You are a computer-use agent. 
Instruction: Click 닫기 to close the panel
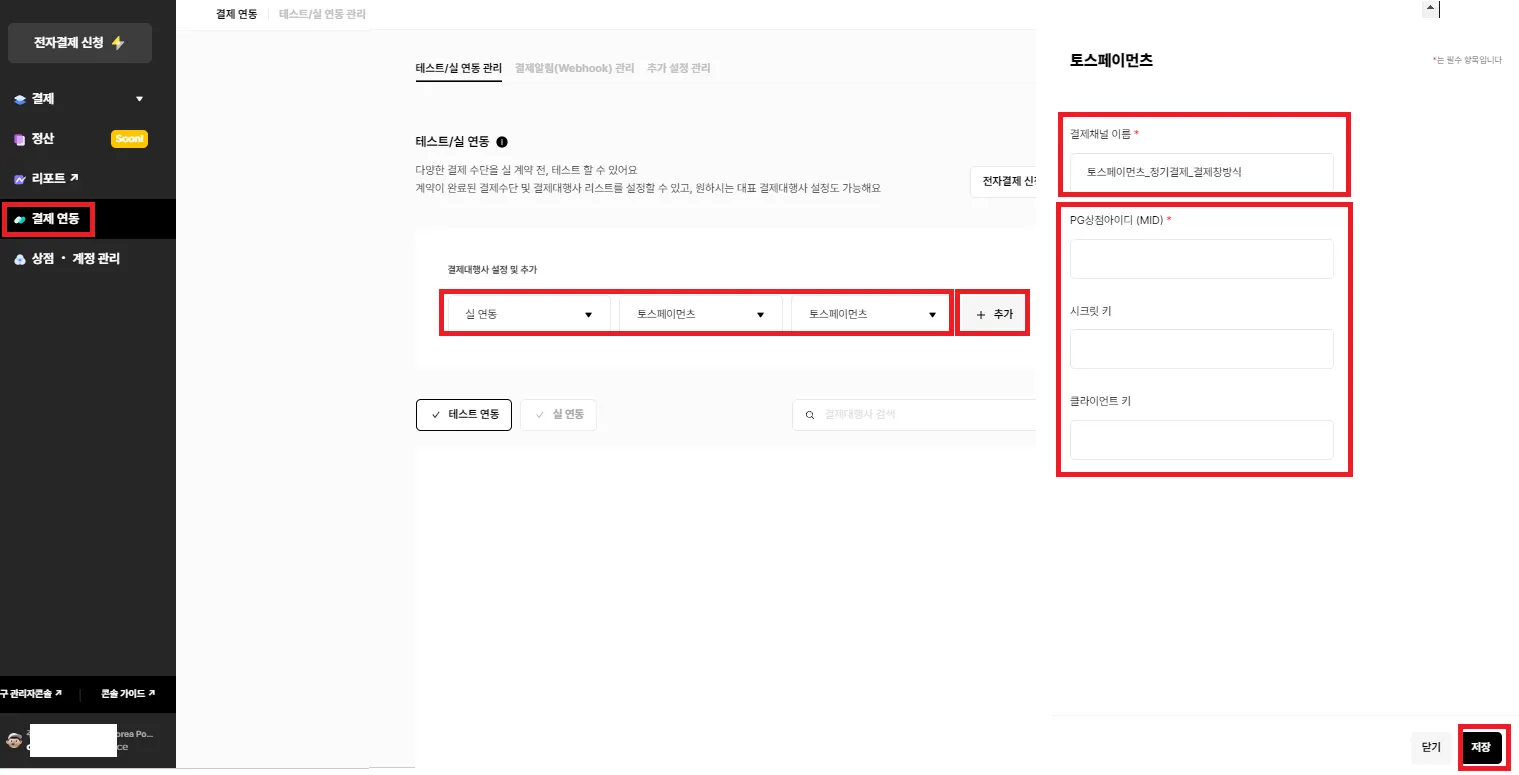(x=1431, y=747)
